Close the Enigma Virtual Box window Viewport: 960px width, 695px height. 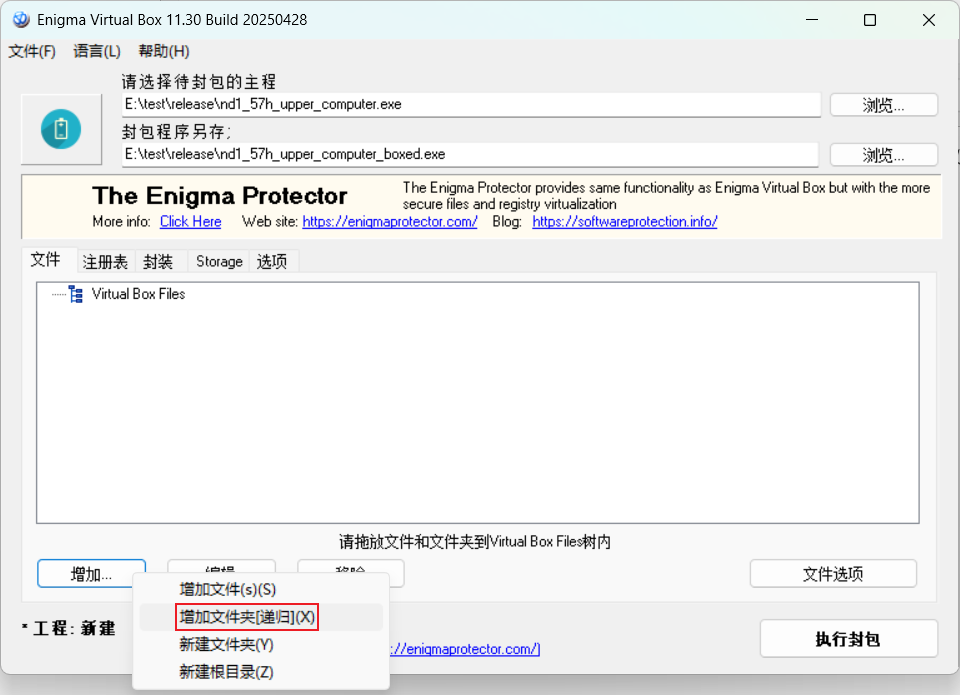click(928, 20)
